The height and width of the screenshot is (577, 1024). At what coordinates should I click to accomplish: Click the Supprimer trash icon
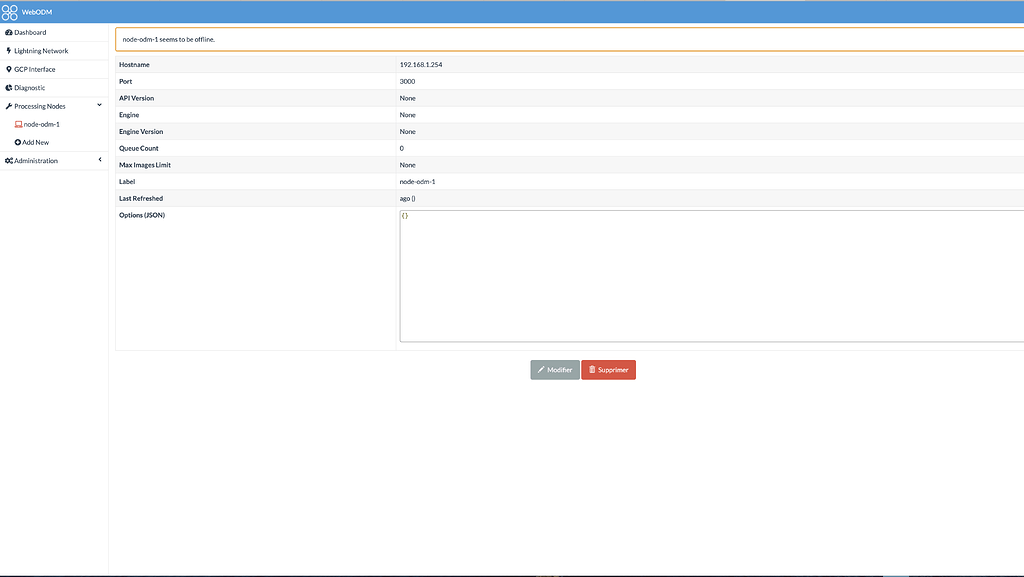tap(592, 369)
